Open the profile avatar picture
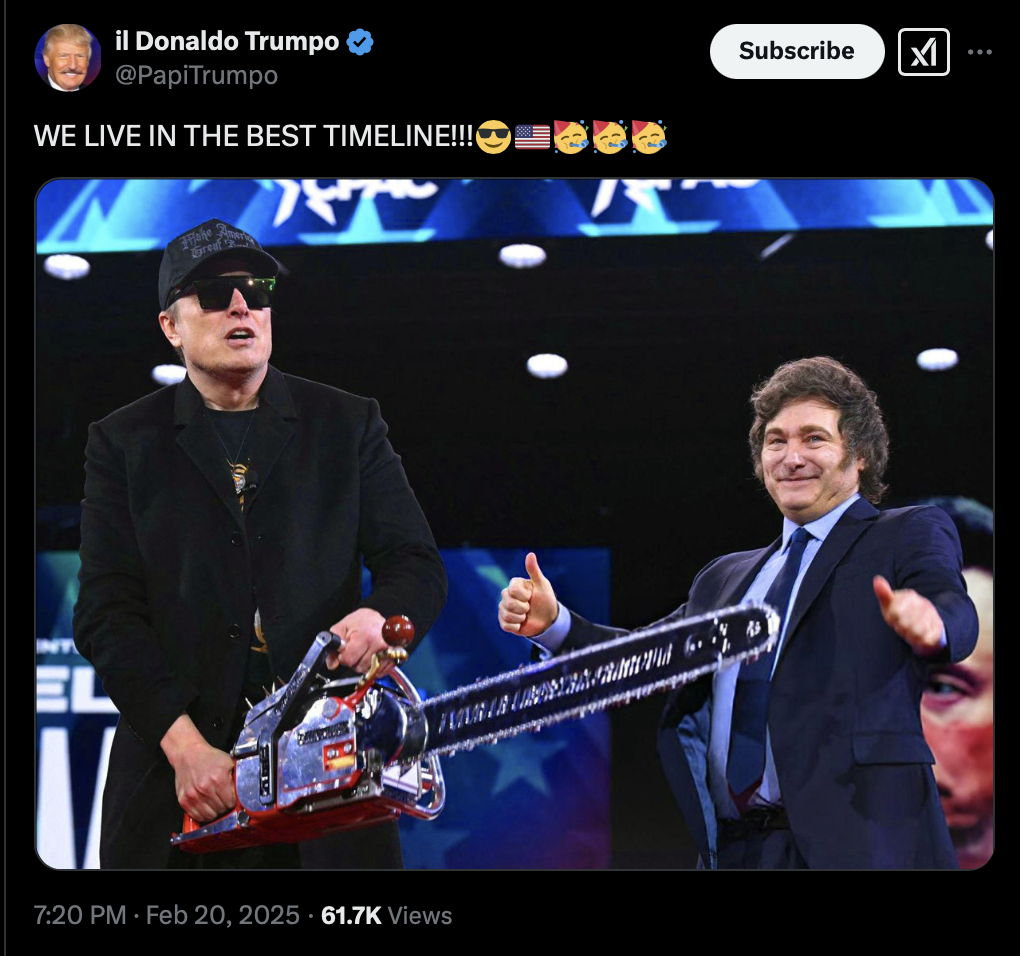The width and height of the screenshot is (1020, 956). tap(68, 57)
